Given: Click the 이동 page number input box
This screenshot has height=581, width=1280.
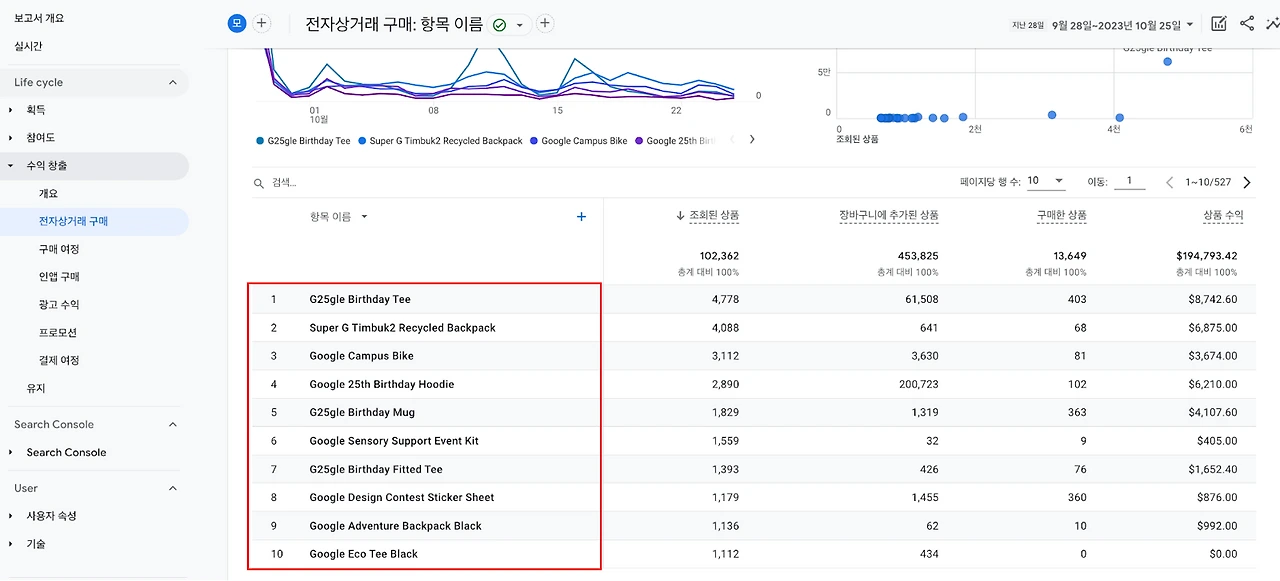Looking at the screenshot, I should [1130, 181].
